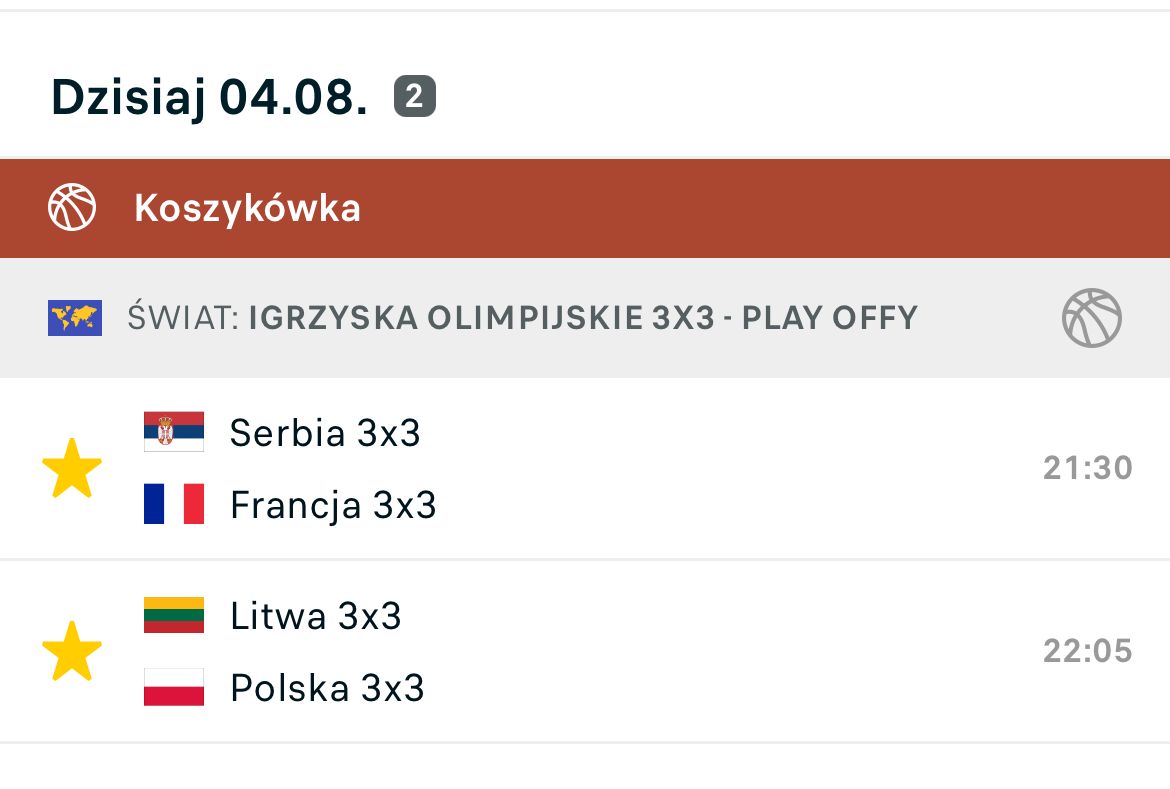
Task: Open the Serbia 3x3 team name
Action: (325, 433)
